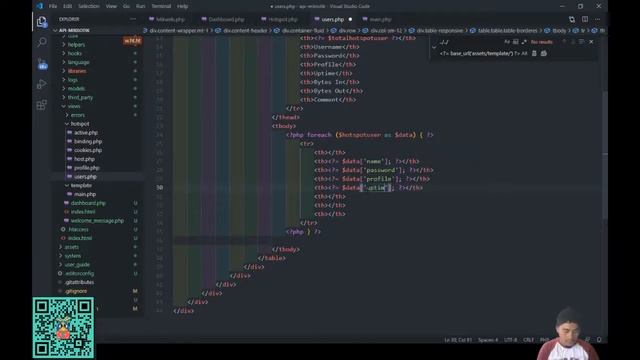Expand the helpers folder
Screen dimensions: 640x360
pos(76,44)
